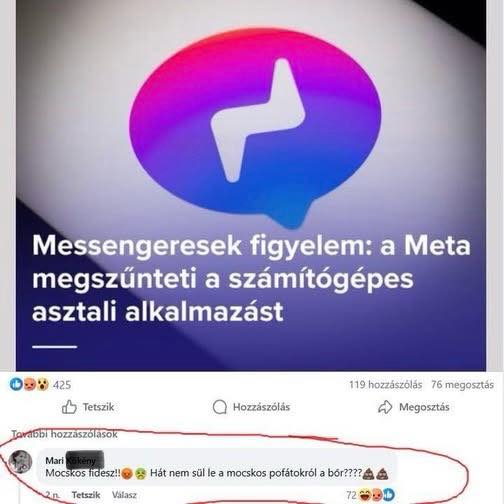504x504 pixels.
Task: Click the article headline about Meta
Action: click(x=251, y=279)
